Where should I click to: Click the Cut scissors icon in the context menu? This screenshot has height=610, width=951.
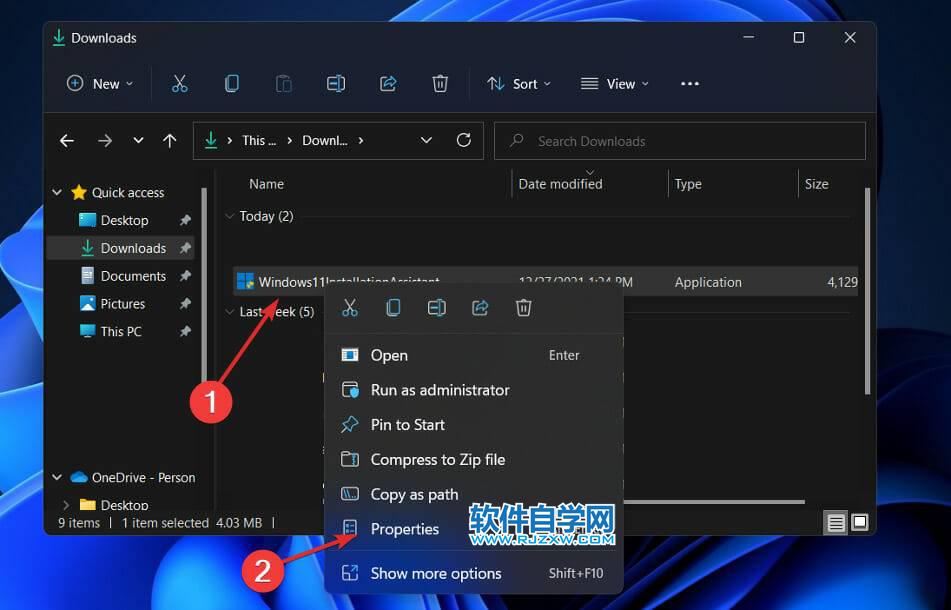click(x=350, y=308)
